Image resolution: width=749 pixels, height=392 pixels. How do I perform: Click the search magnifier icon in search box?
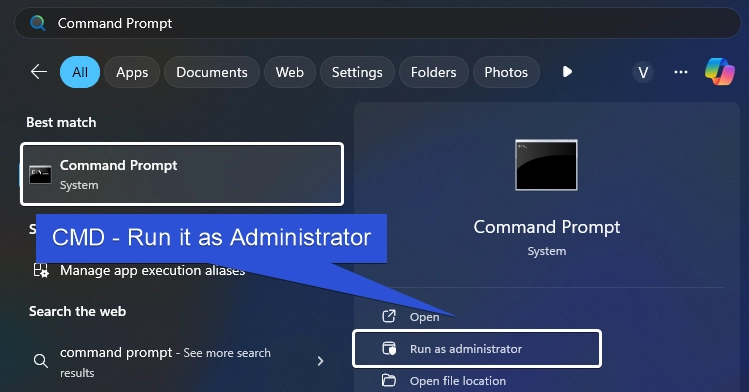pyautogui.click(x=38, y=22)
